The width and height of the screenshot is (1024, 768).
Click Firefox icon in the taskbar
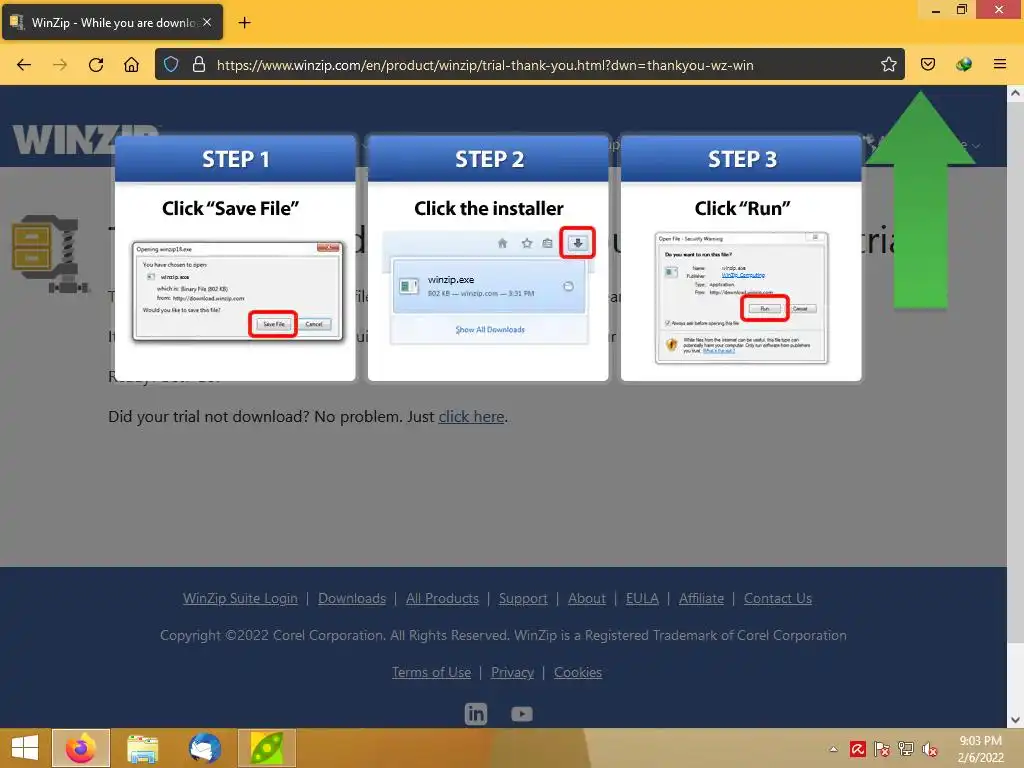pyautogui.click(x=81, y=748)
